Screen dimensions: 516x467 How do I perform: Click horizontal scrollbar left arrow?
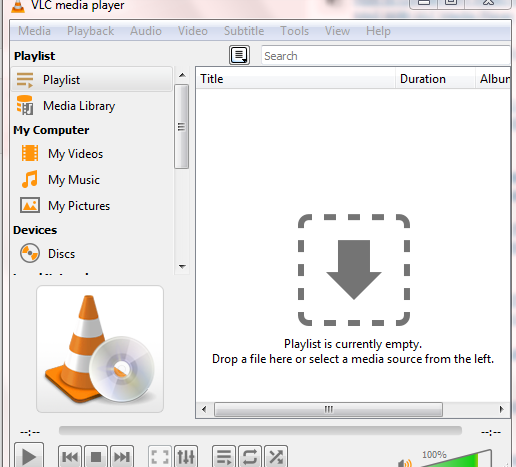tap(204, 409)
